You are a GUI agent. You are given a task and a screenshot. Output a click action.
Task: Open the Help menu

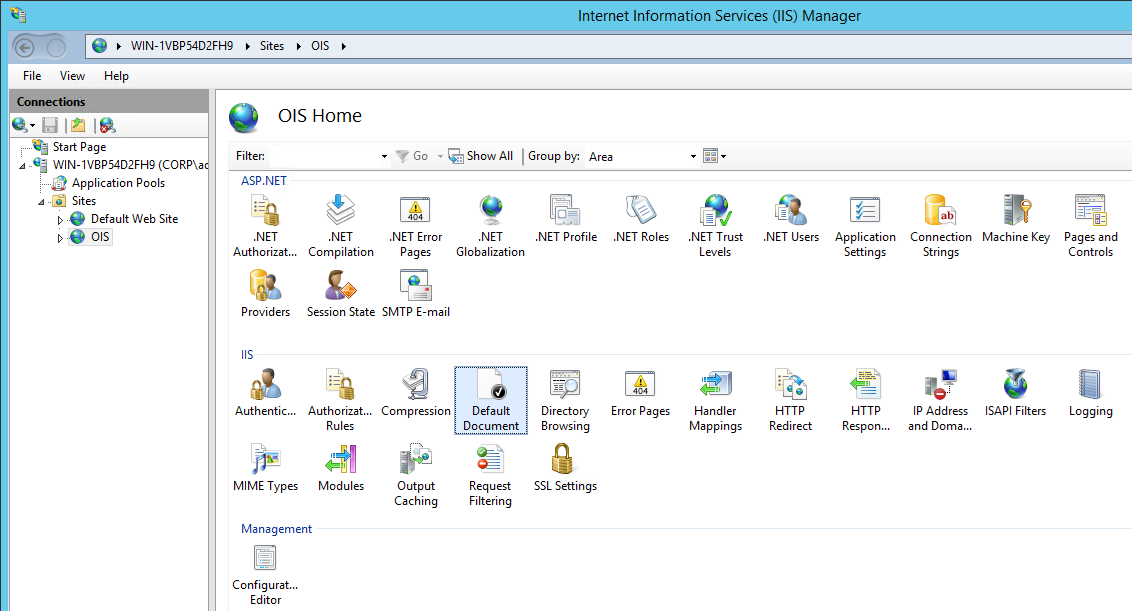pos(116,76)
